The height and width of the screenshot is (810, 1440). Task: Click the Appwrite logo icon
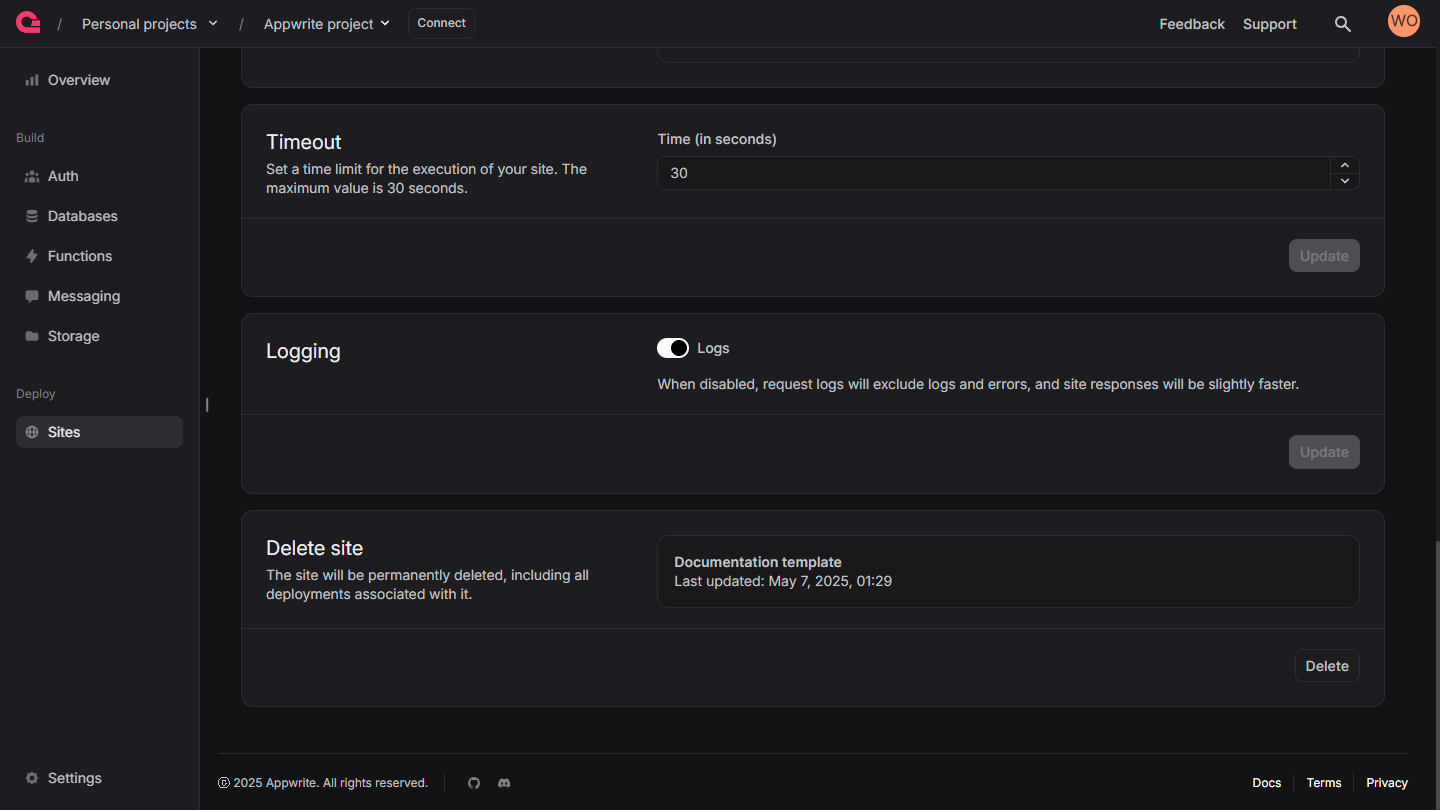[28, 23]
